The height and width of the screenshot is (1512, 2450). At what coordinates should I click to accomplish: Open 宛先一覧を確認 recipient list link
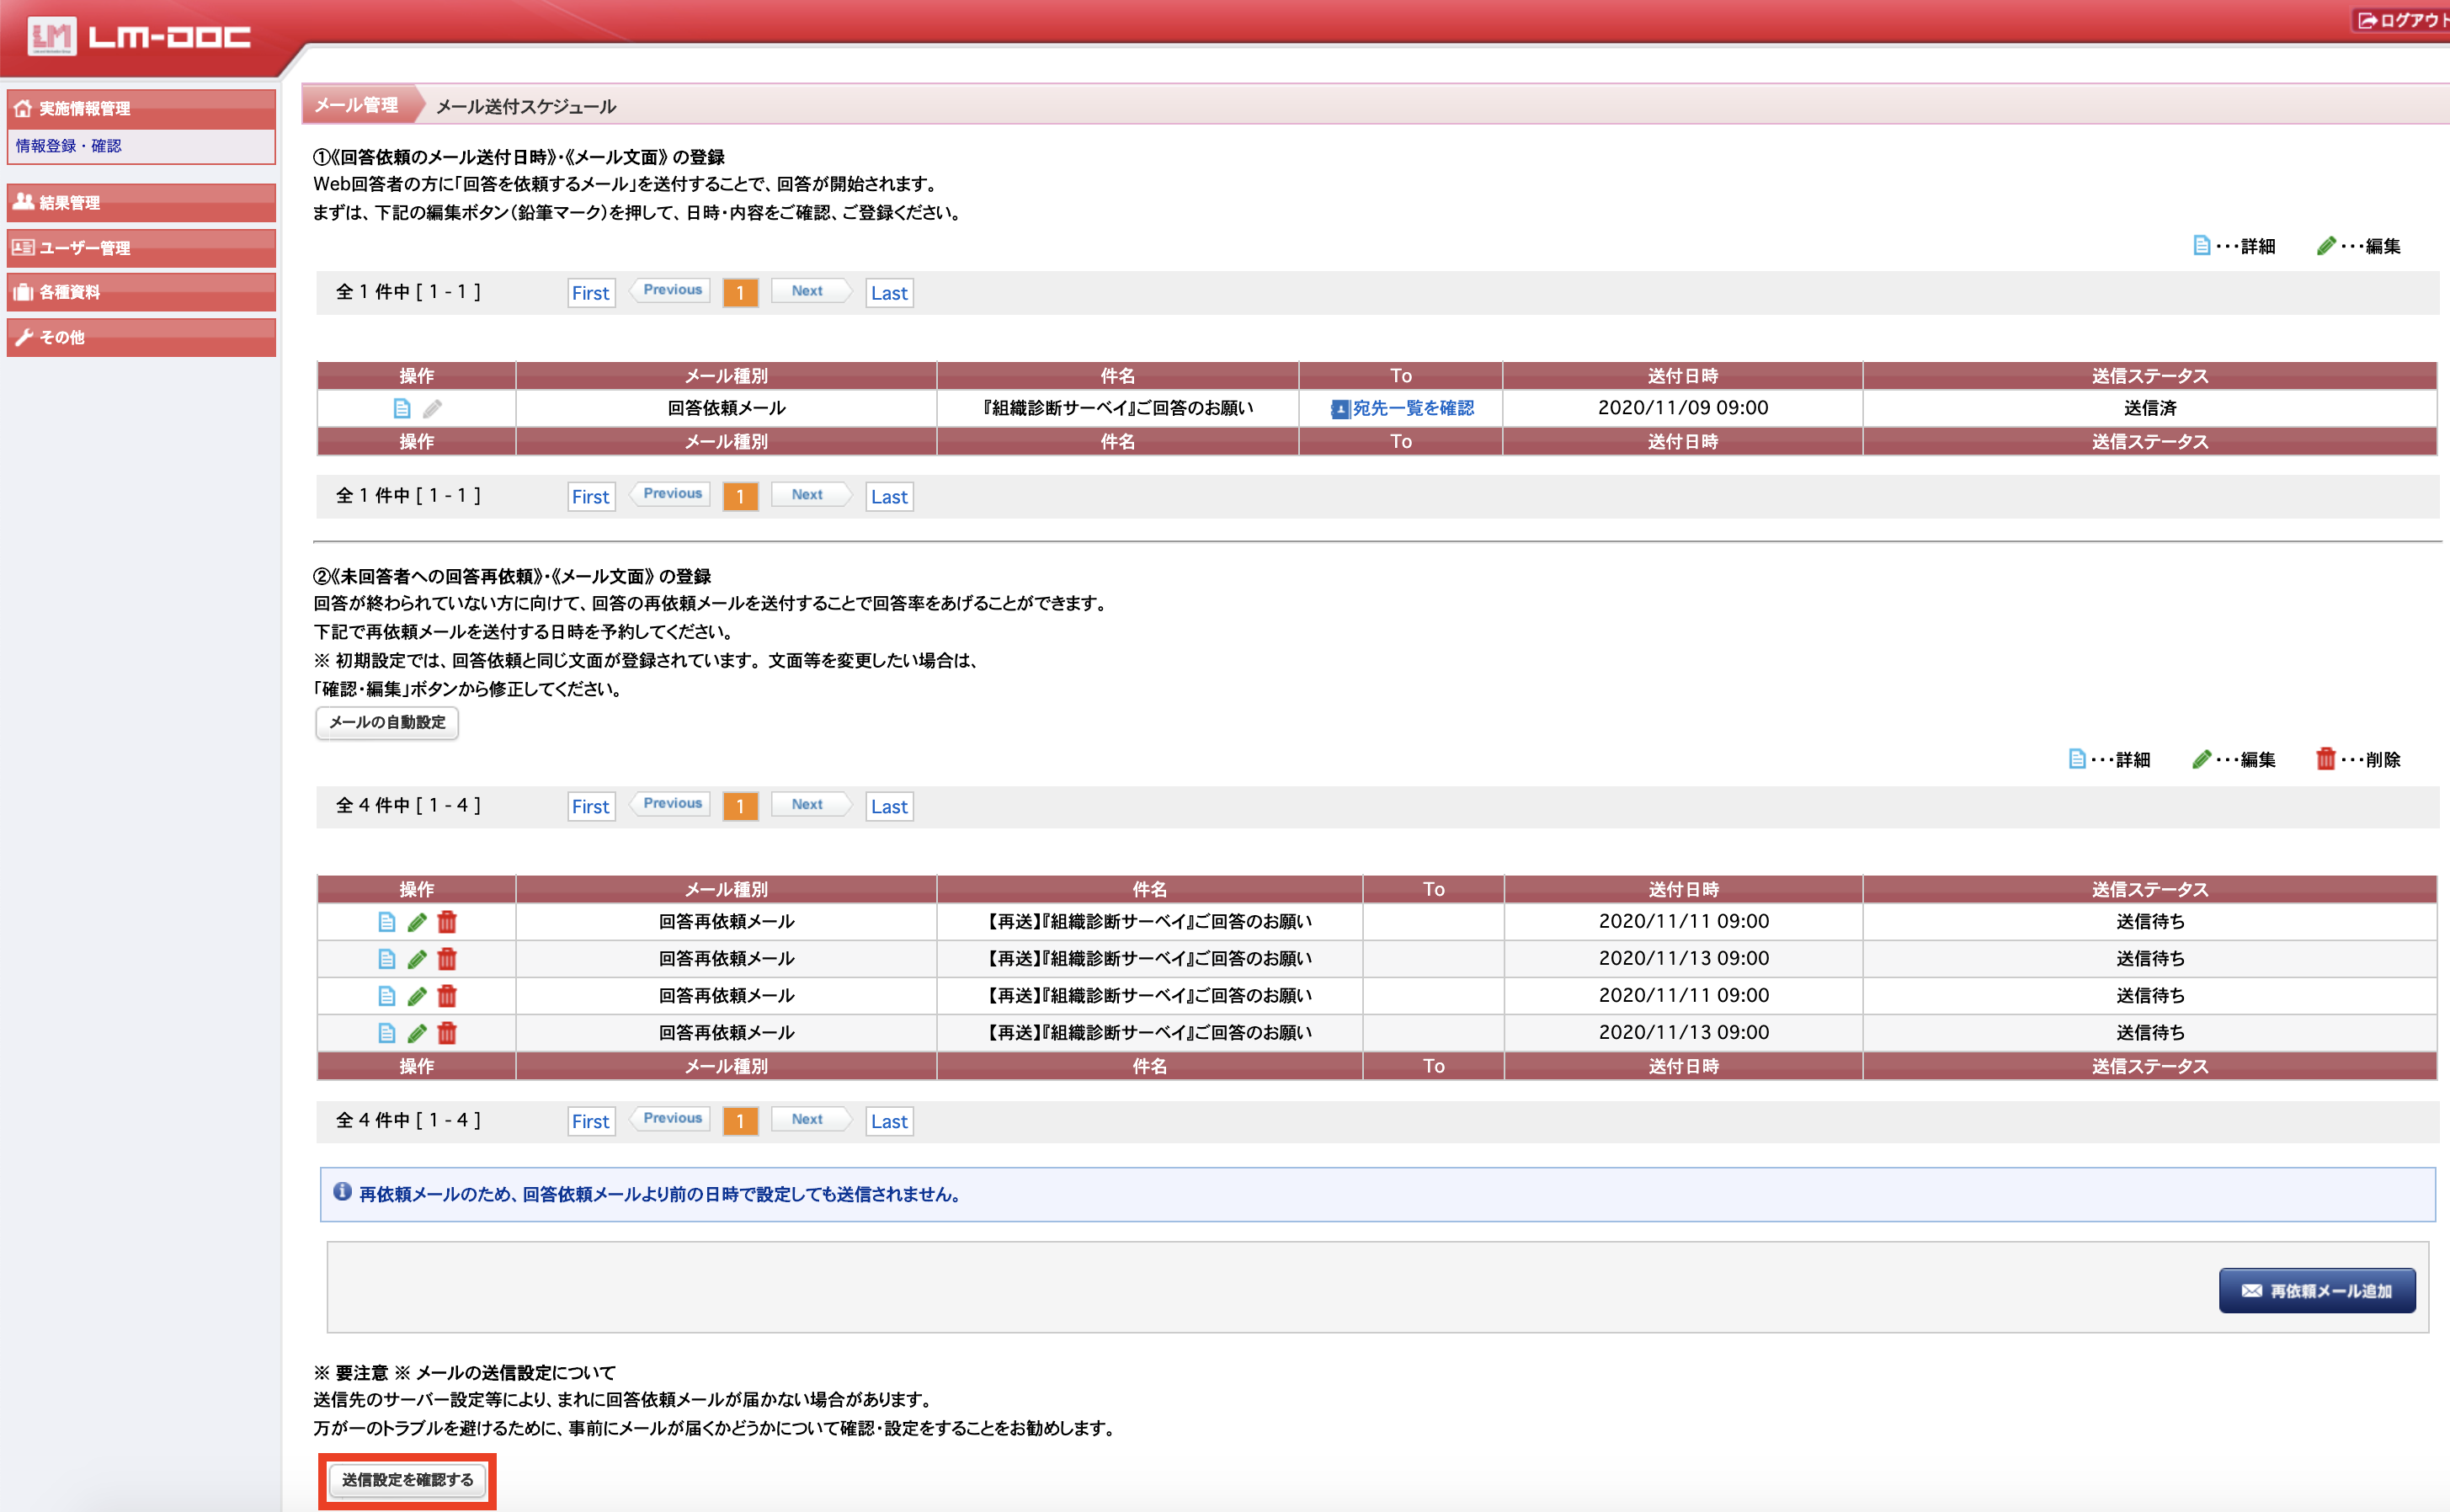(1411, 408)
